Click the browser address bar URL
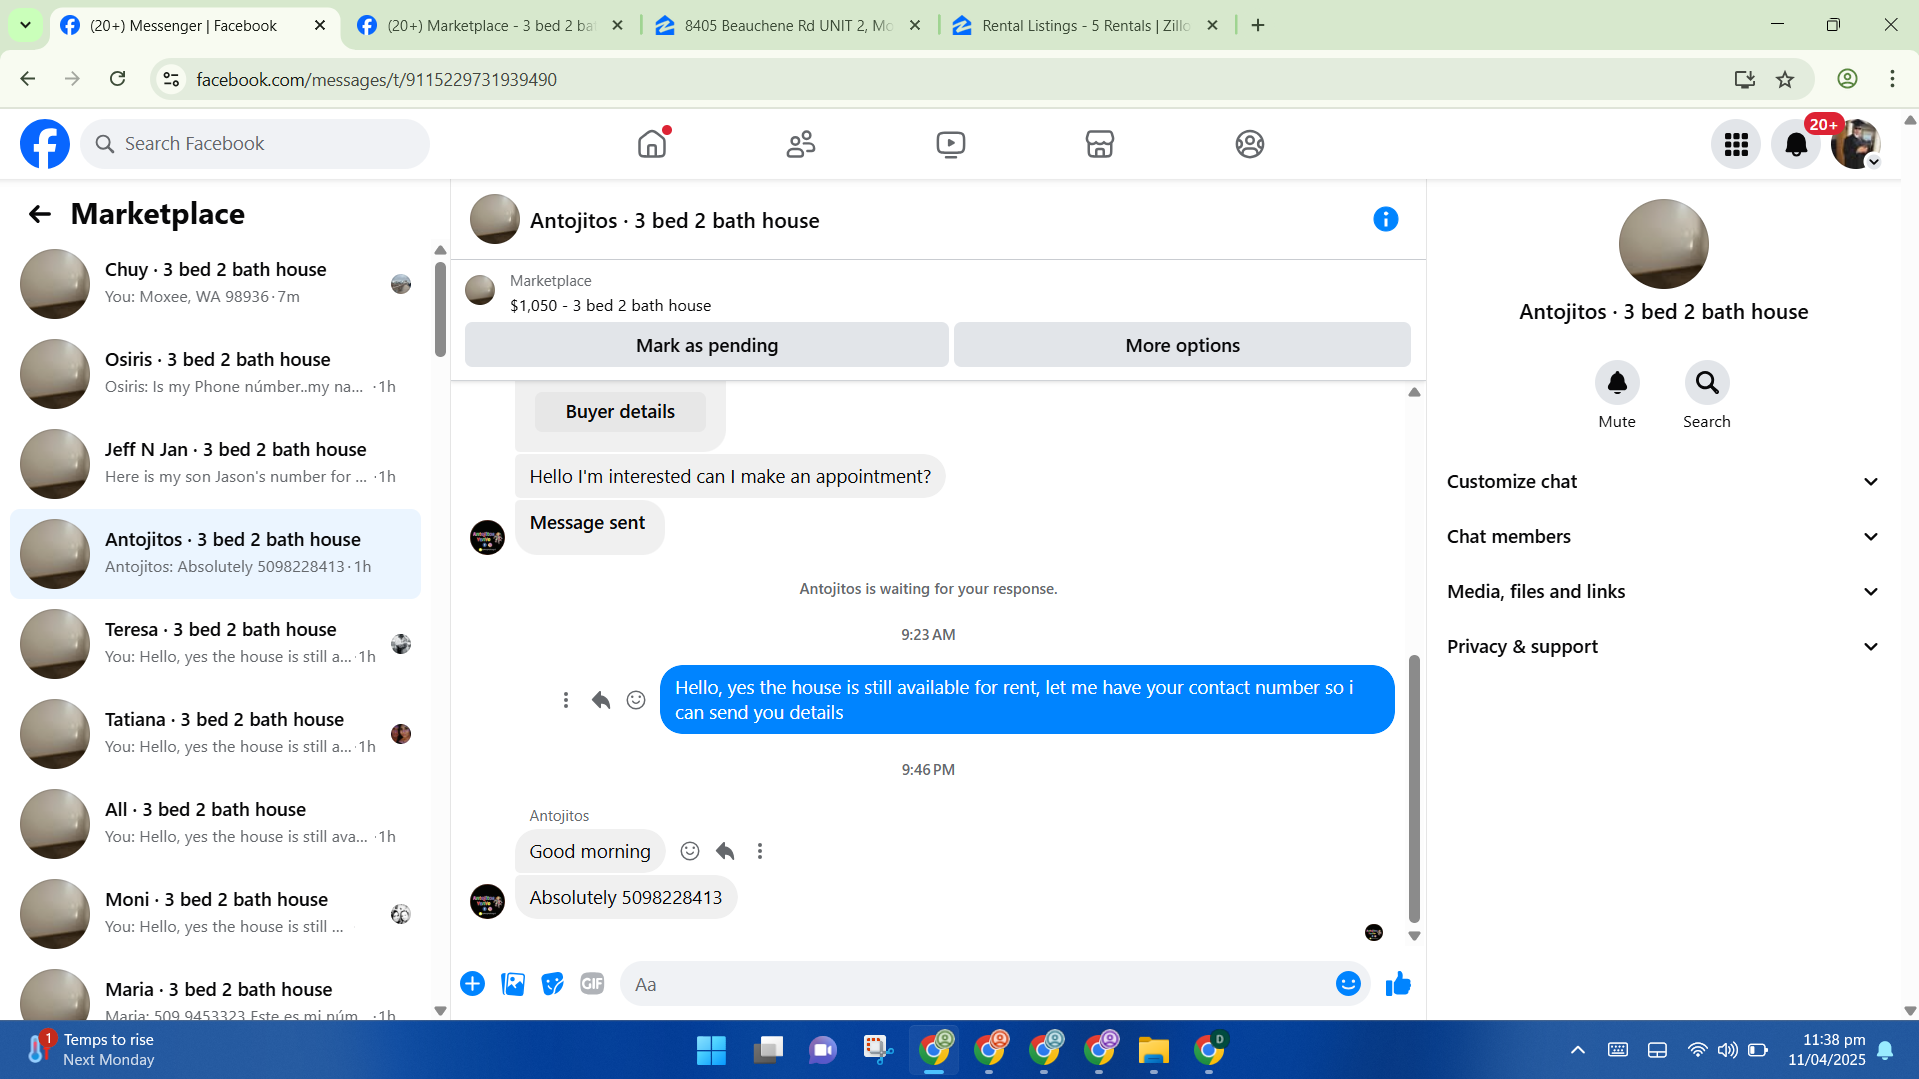Image resolution: width=1919 pixels, height=1079 pixels. (x=377, y=79)
